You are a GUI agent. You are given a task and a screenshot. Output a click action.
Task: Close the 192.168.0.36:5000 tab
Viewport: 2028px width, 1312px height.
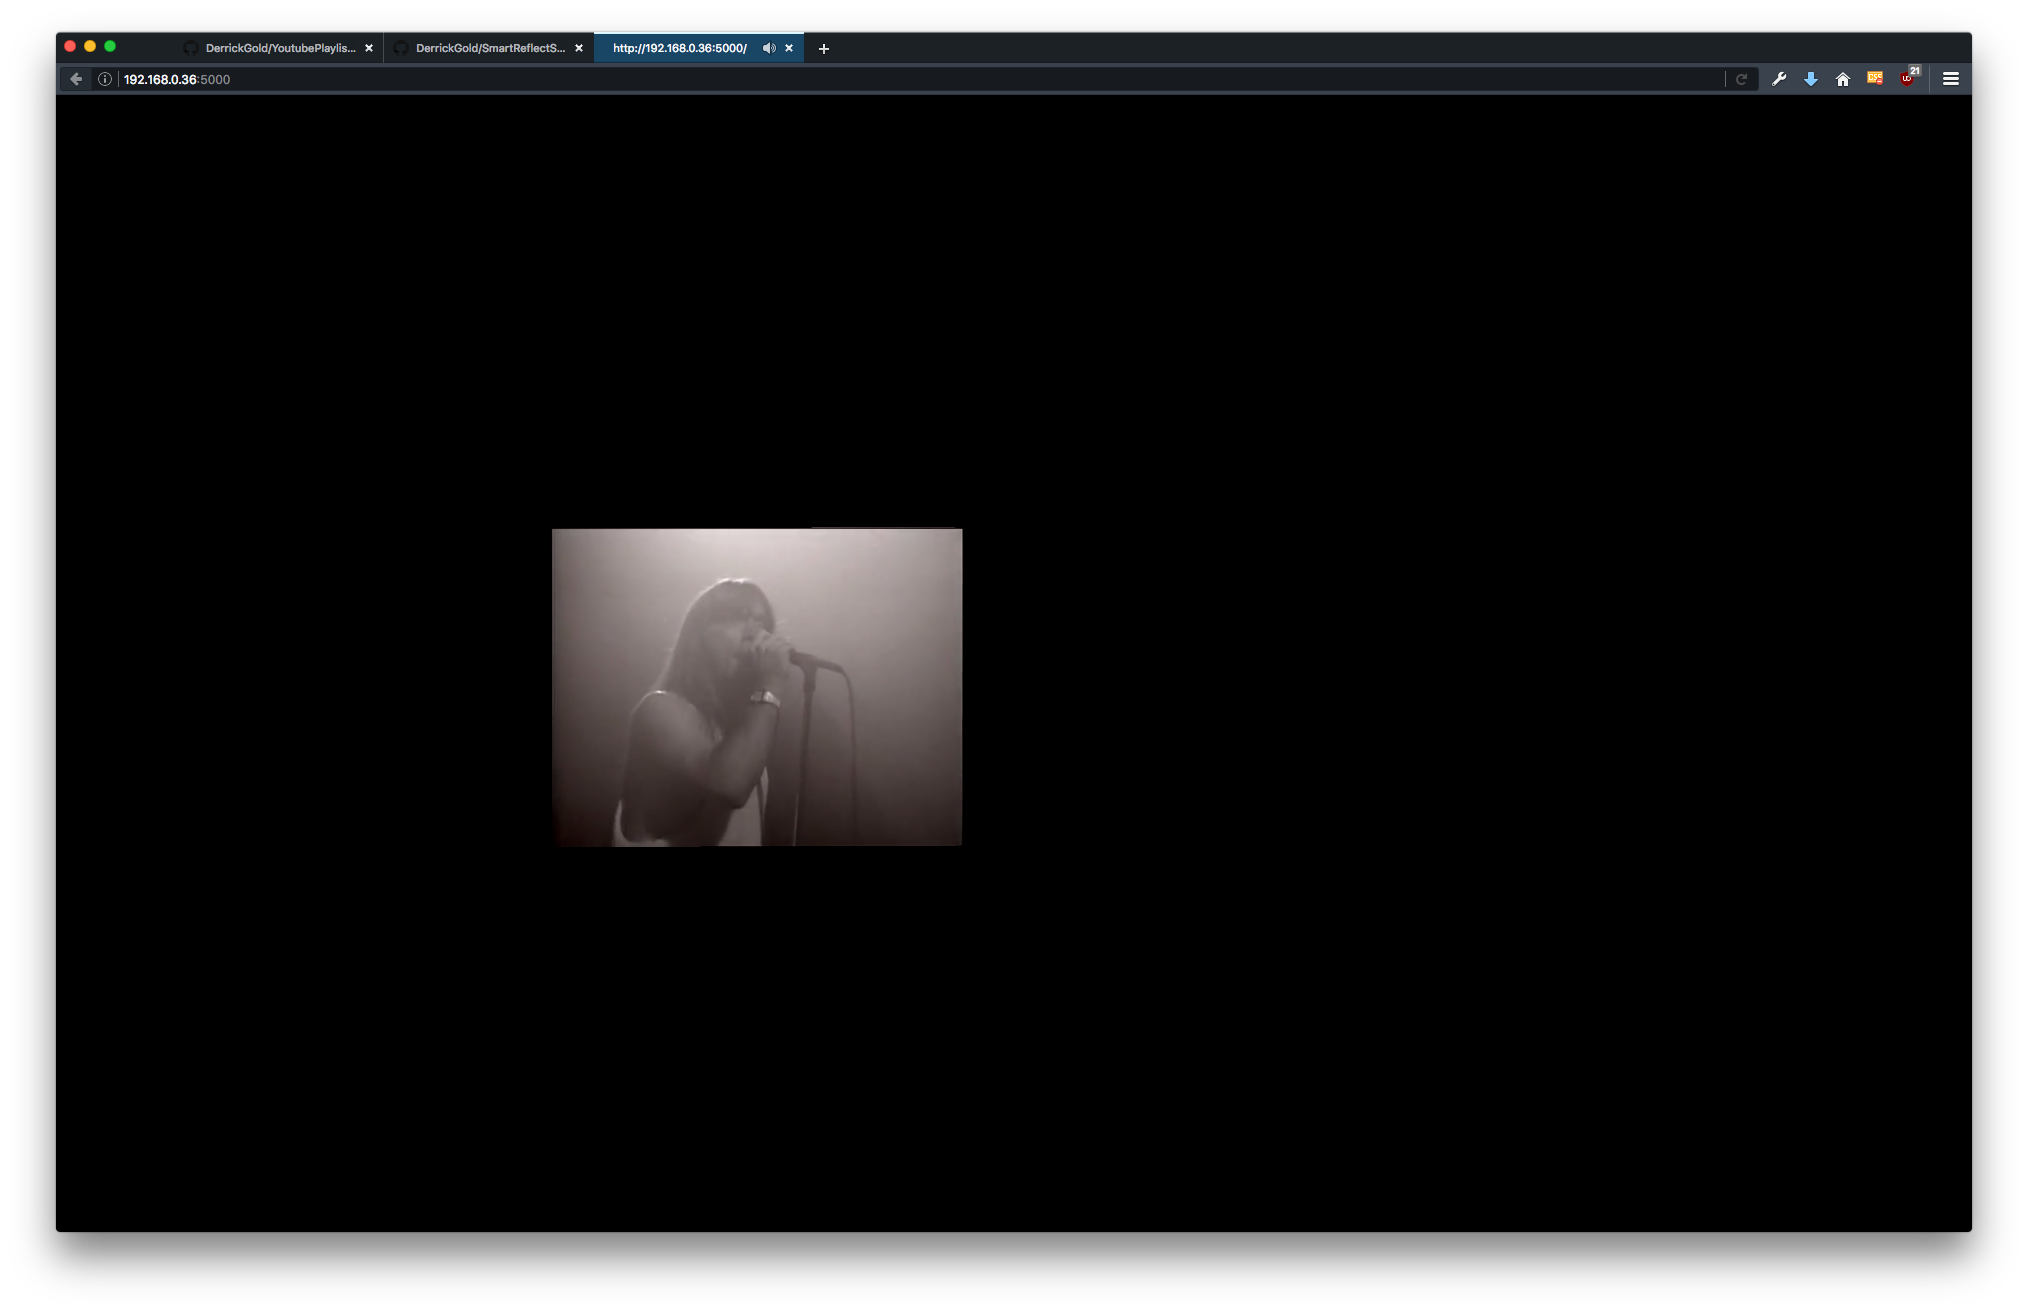[x=789, y=48]
